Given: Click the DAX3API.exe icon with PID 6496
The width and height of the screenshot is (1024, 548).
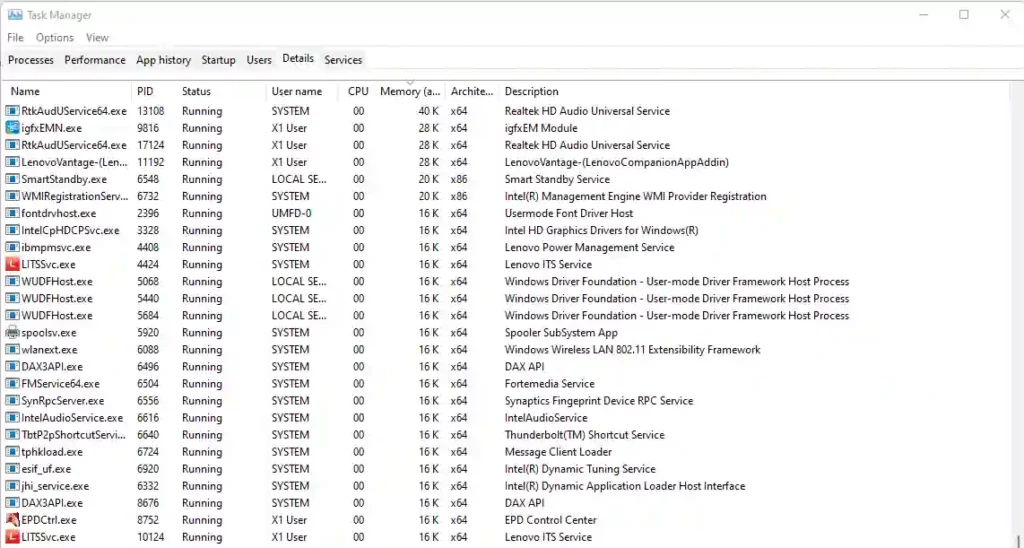Looking at the screenshot, I should [12, 366].
